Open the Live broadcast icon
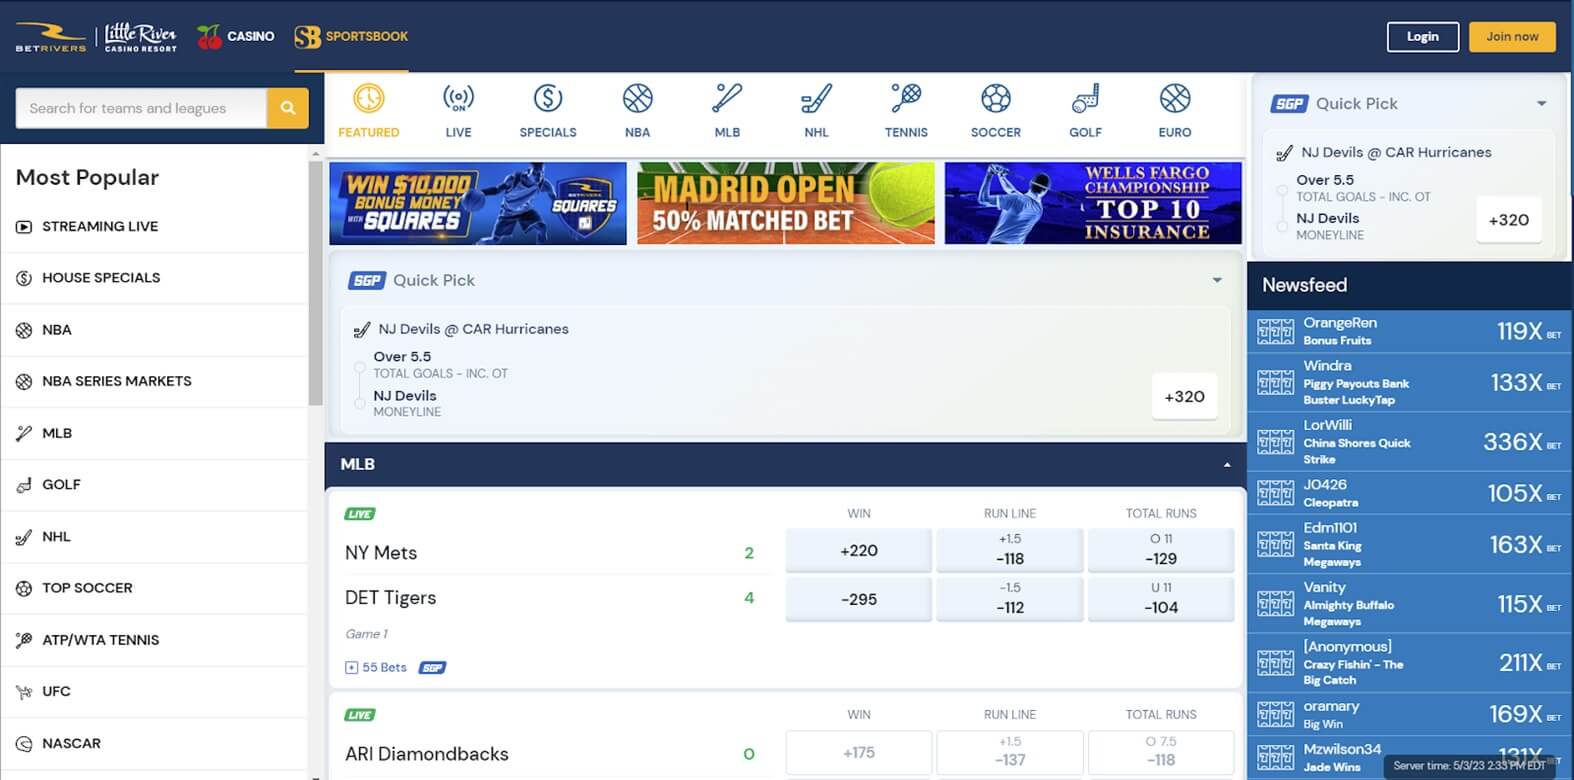Viewport: 1574px width, 780px height. point(458,98)
